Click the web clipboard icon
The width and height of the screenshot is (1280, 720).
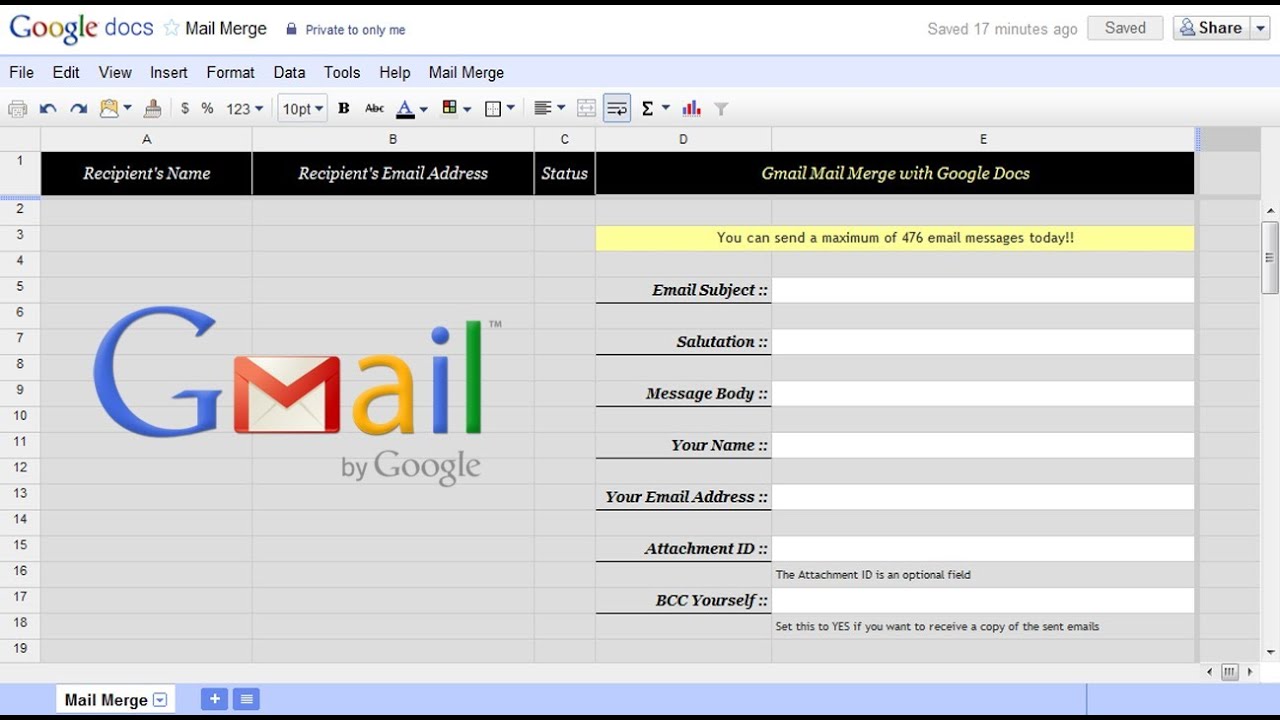[x=108, y=108]
